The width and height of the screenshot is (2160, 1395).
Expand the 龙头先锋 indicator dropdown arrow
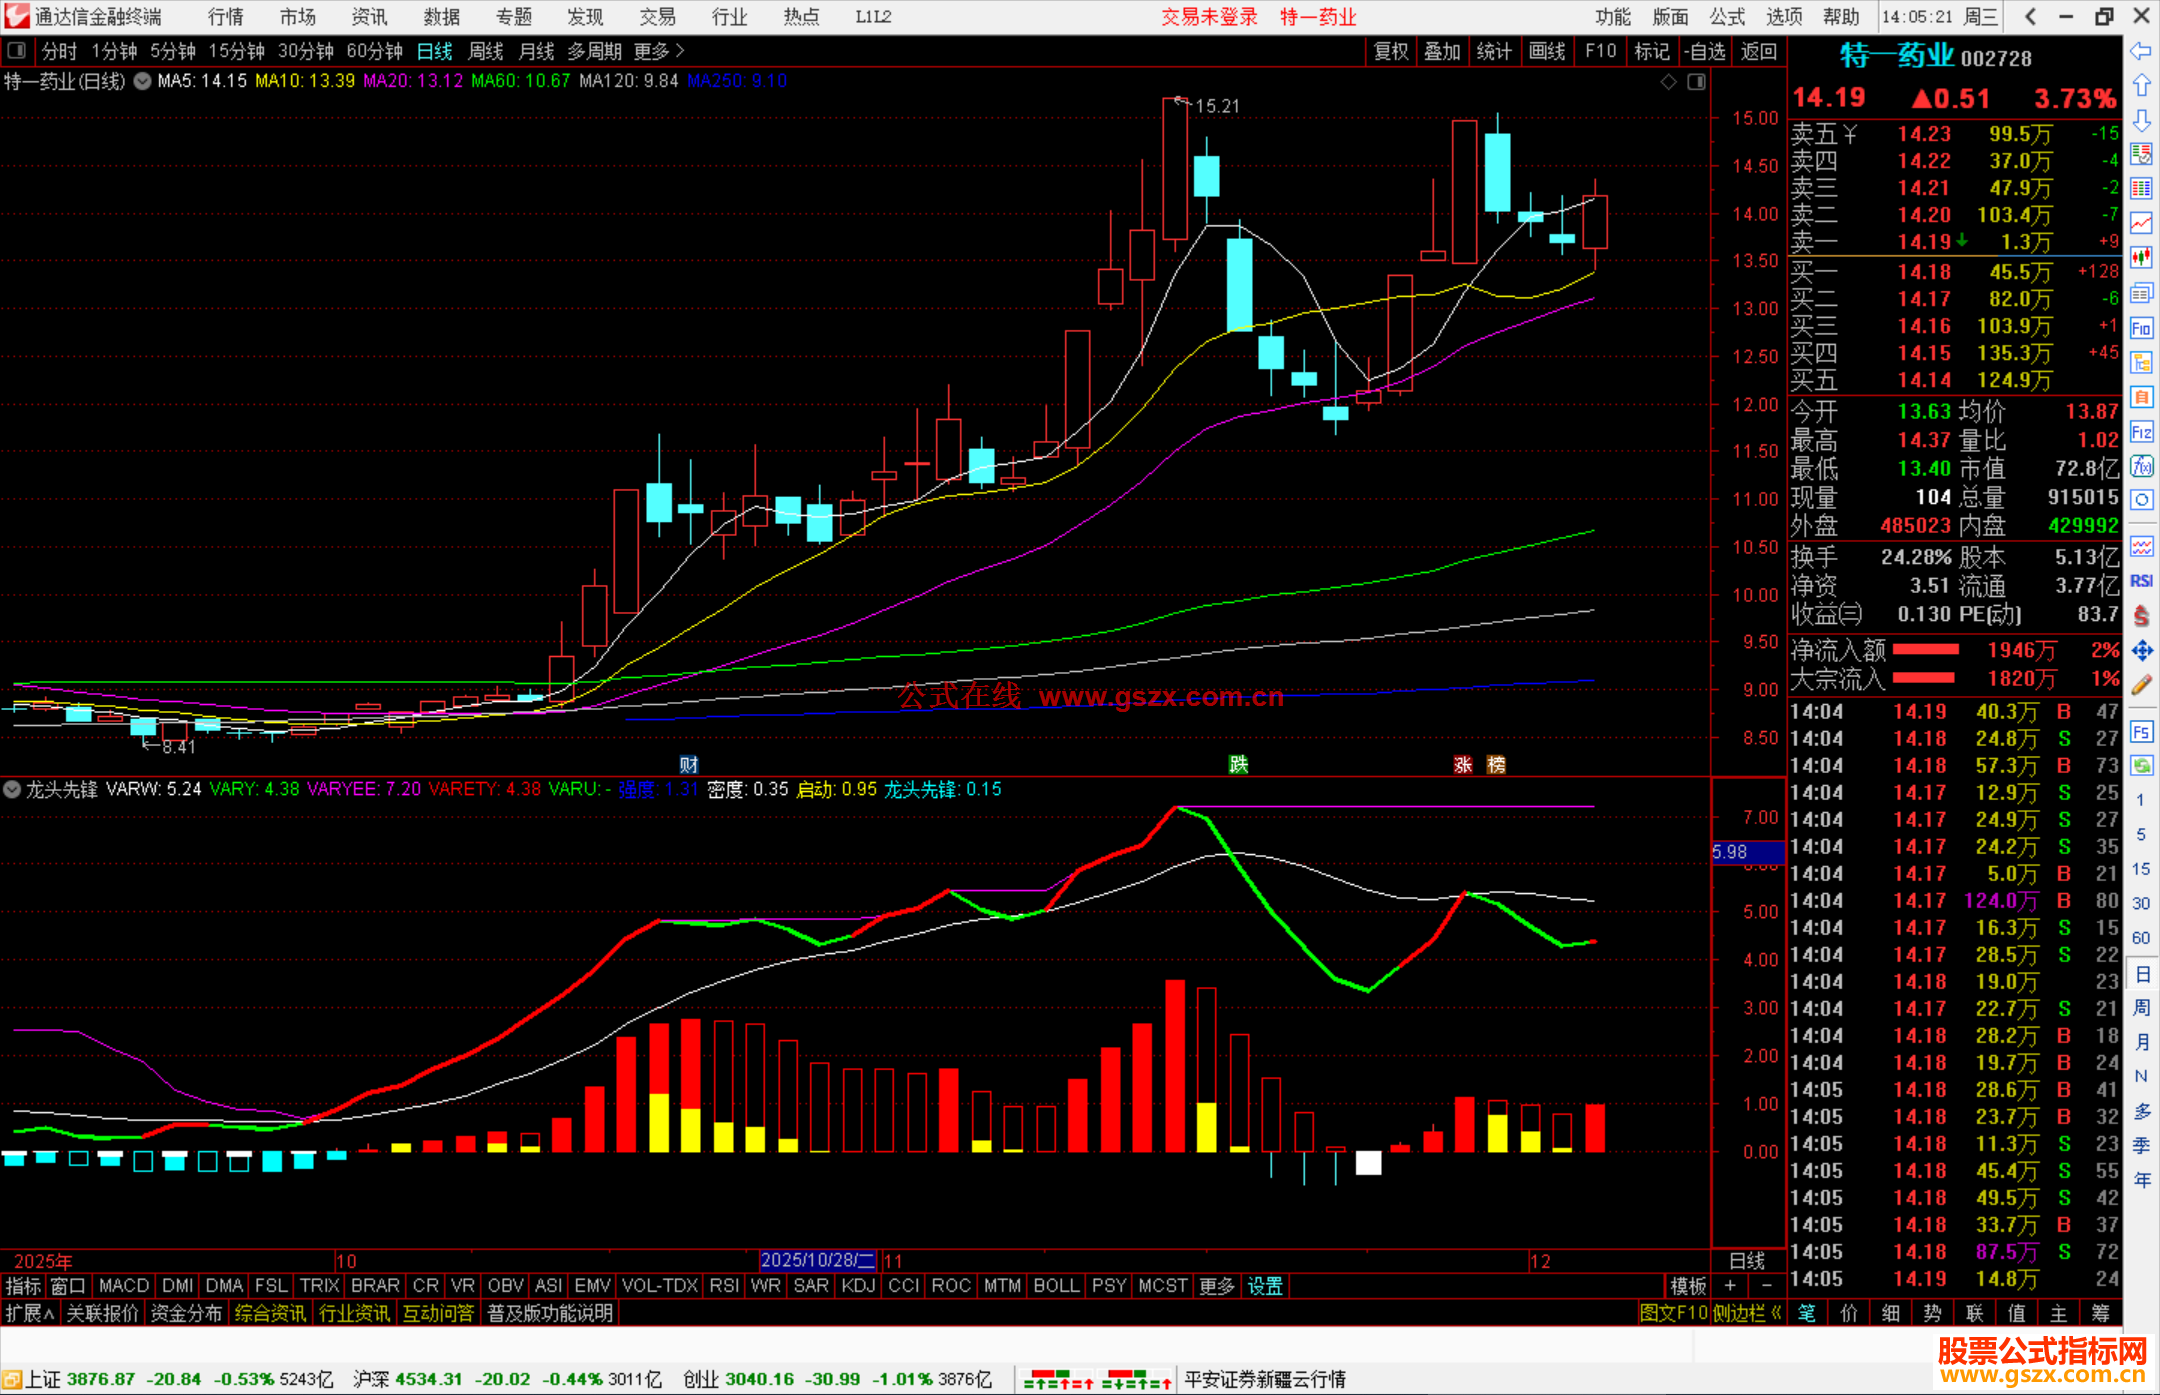click(12, 789)
